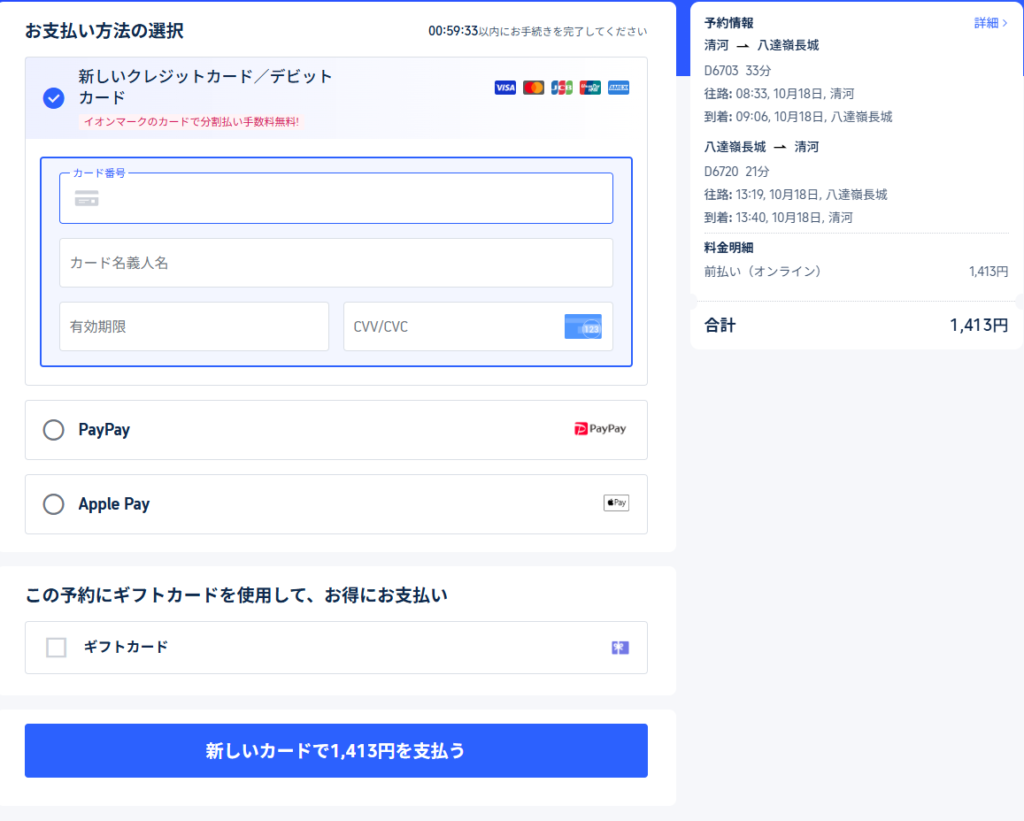Click the 有効期限 expiry field

tap(194, 327)
